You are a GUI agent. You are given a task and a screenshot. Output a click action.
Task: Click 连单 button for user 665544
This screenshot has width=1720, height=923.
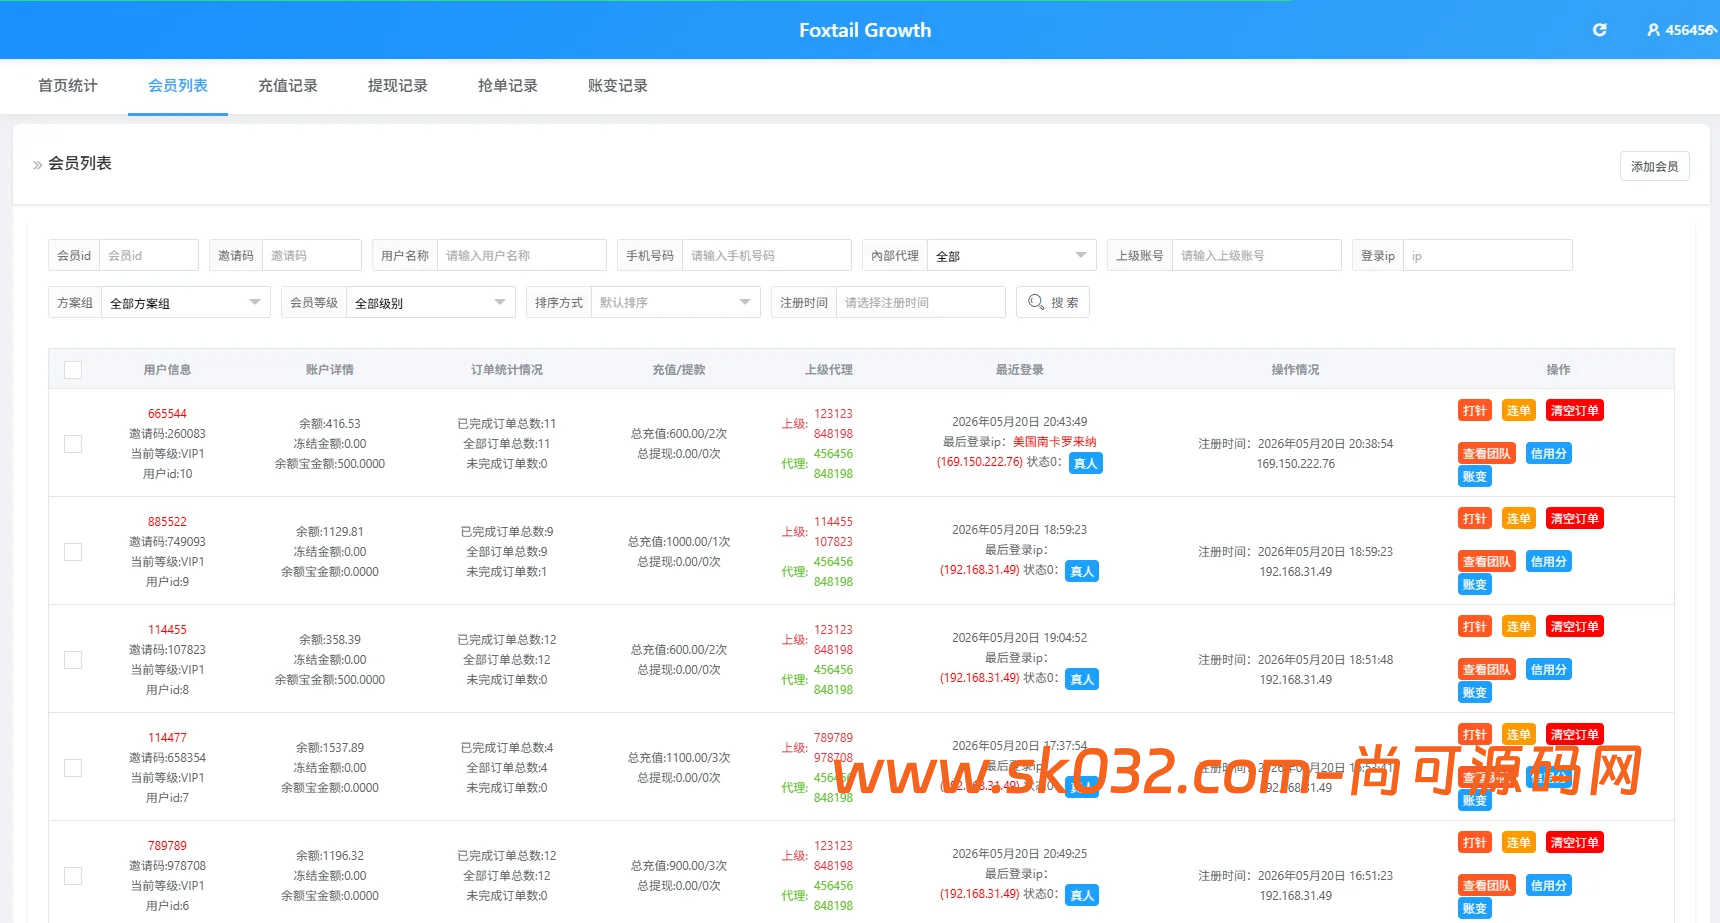point(1518,411)
